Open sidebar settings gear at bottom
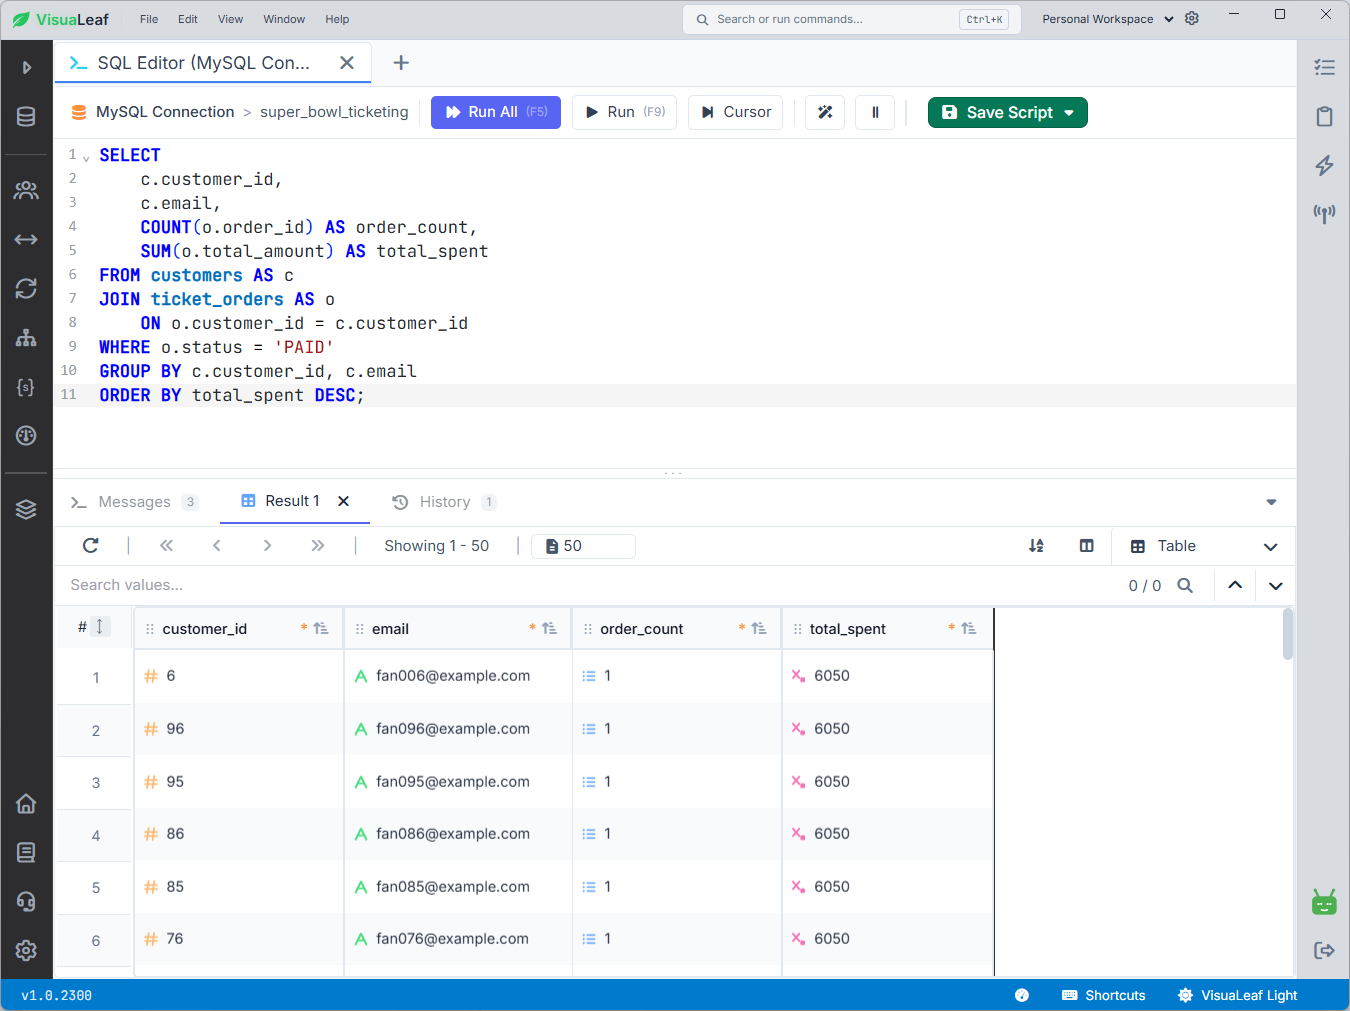 pyautogui.click(x=26, y=950)
